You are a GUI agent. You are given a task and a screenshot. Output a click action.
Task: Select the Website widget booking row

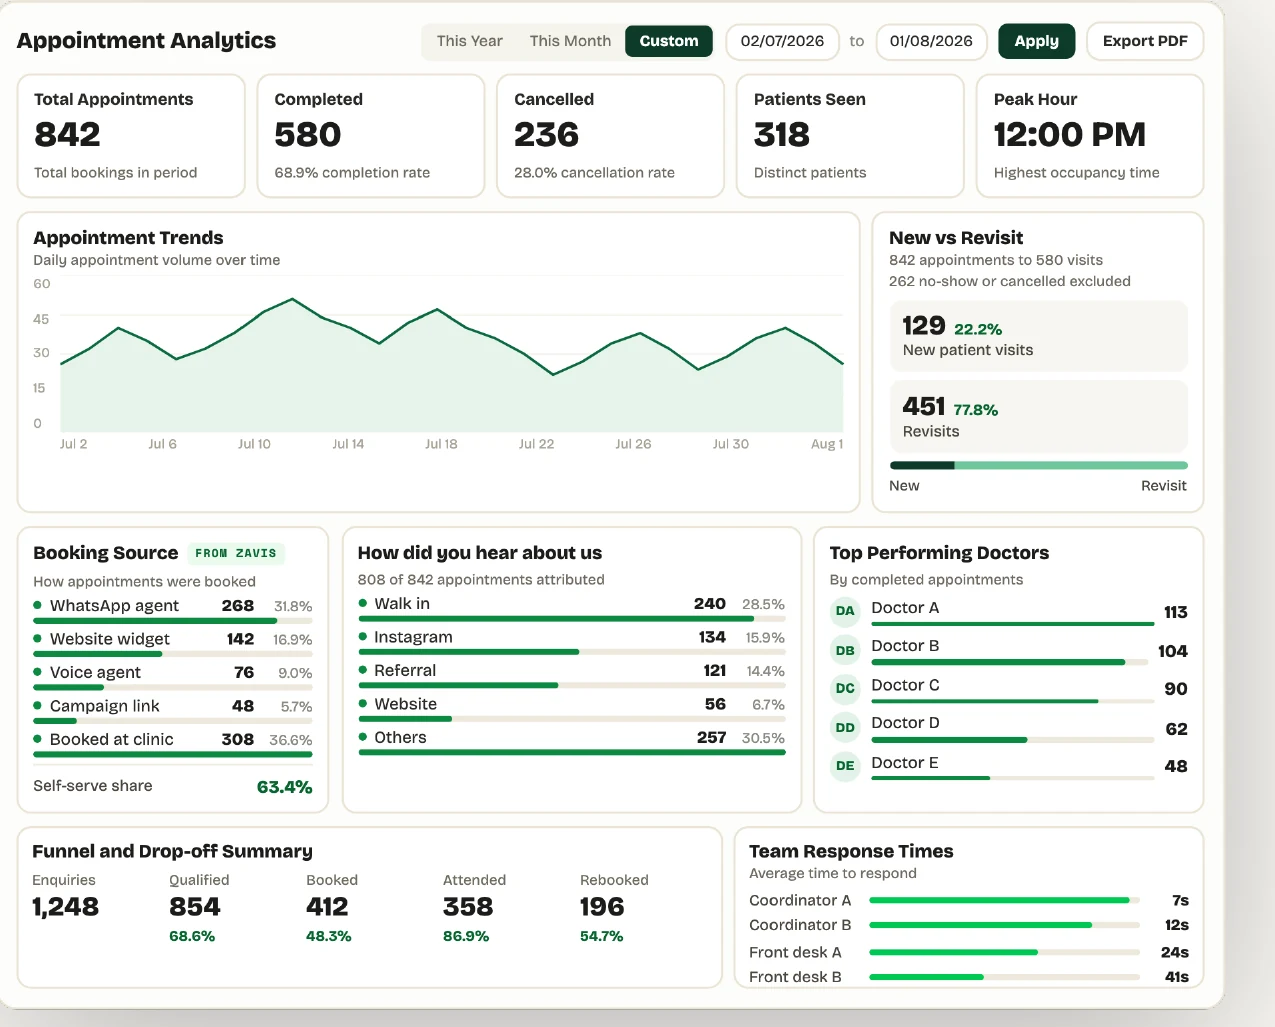click(173, 643)
